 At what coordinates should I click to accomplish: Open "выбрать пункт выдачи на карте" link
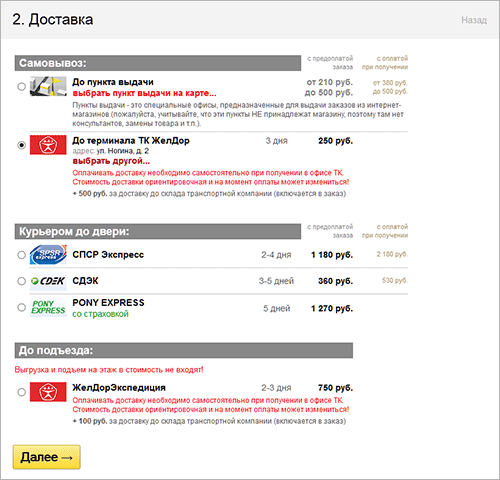tap(144, 93)
